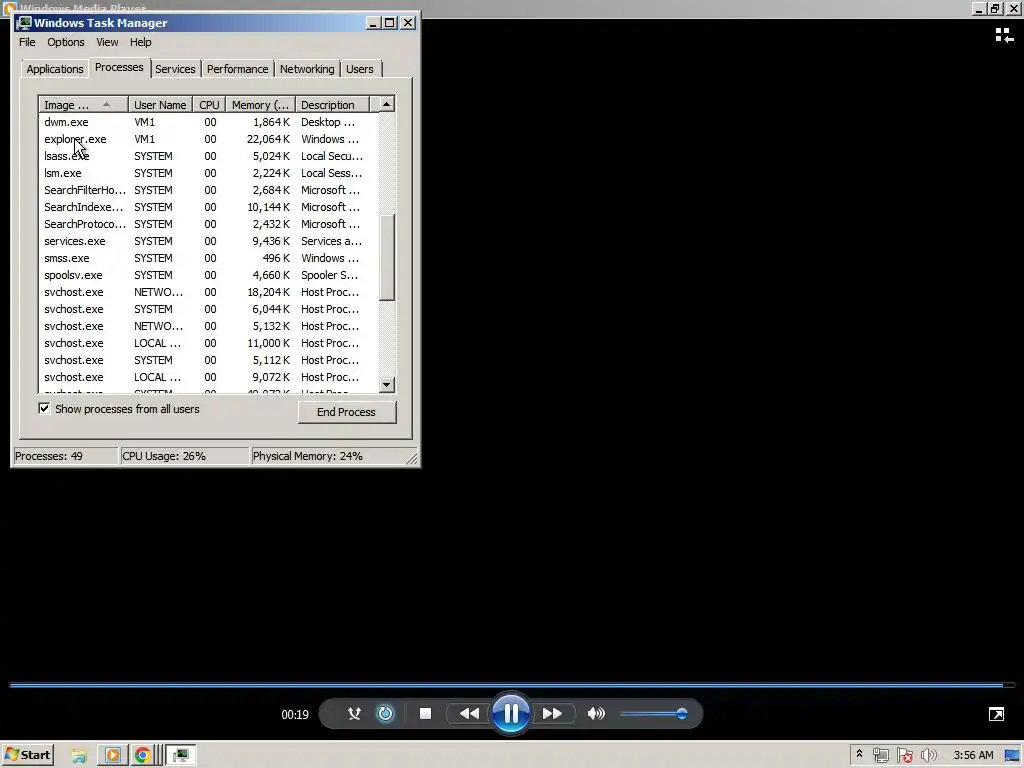This screenshot has height=768, width=1024.
Task: Maximize the Task Manager window
Action: [390, 23]
